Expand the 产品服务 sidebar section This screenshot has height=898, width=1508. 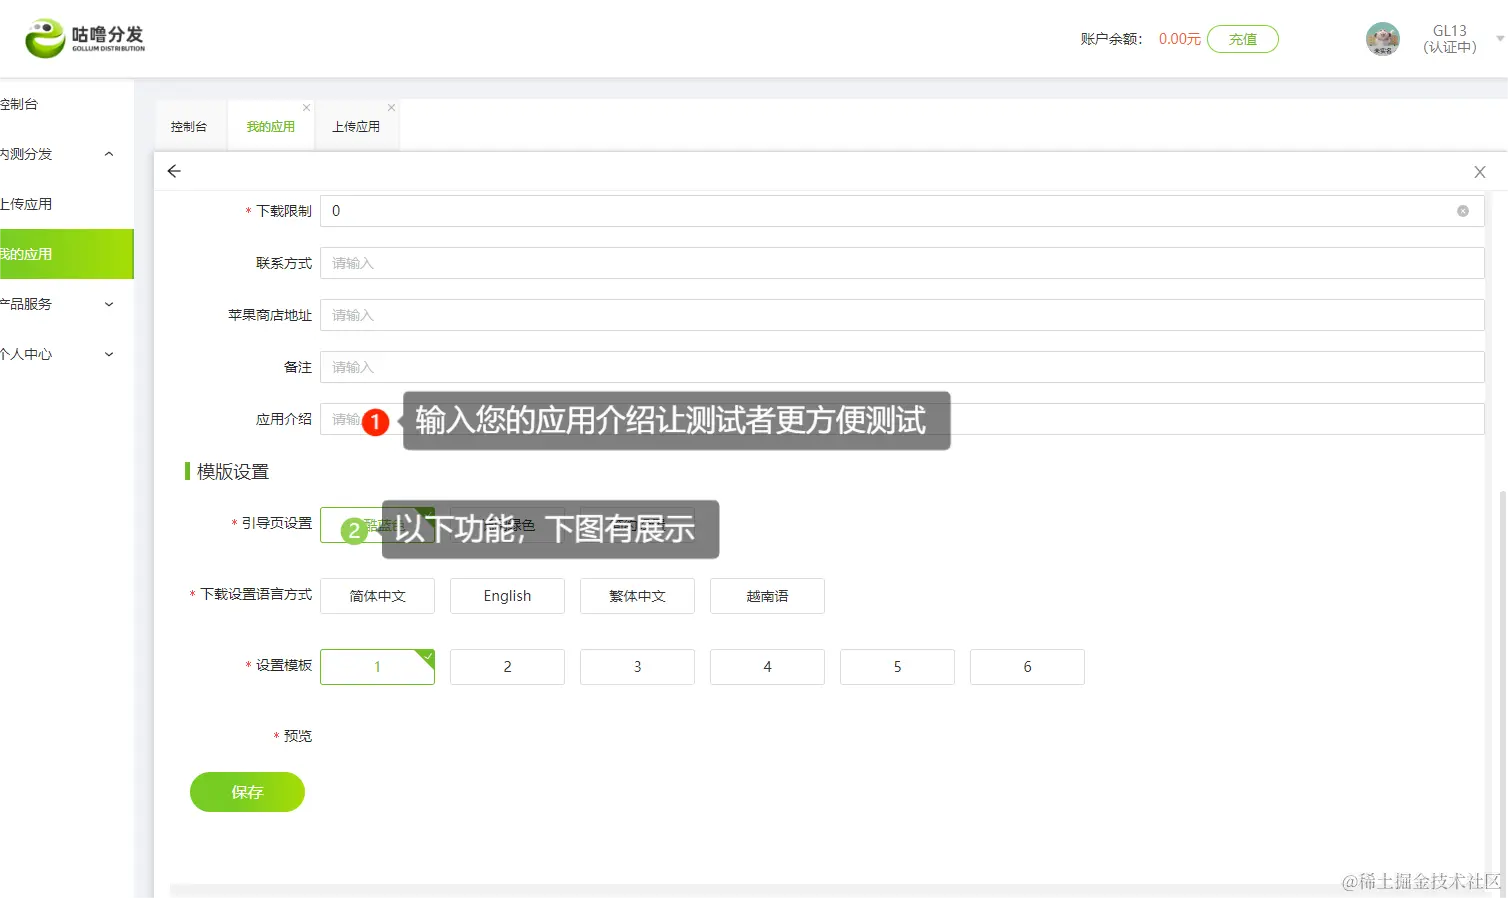coord(108,304)
